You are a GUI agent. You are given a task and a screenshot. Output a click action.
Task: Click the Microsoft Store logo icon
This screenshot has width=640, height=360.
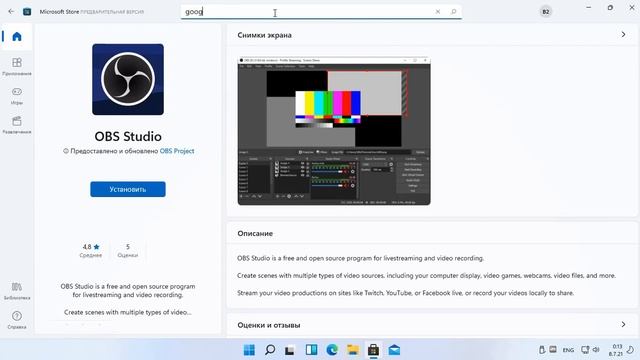click(27, 11)
